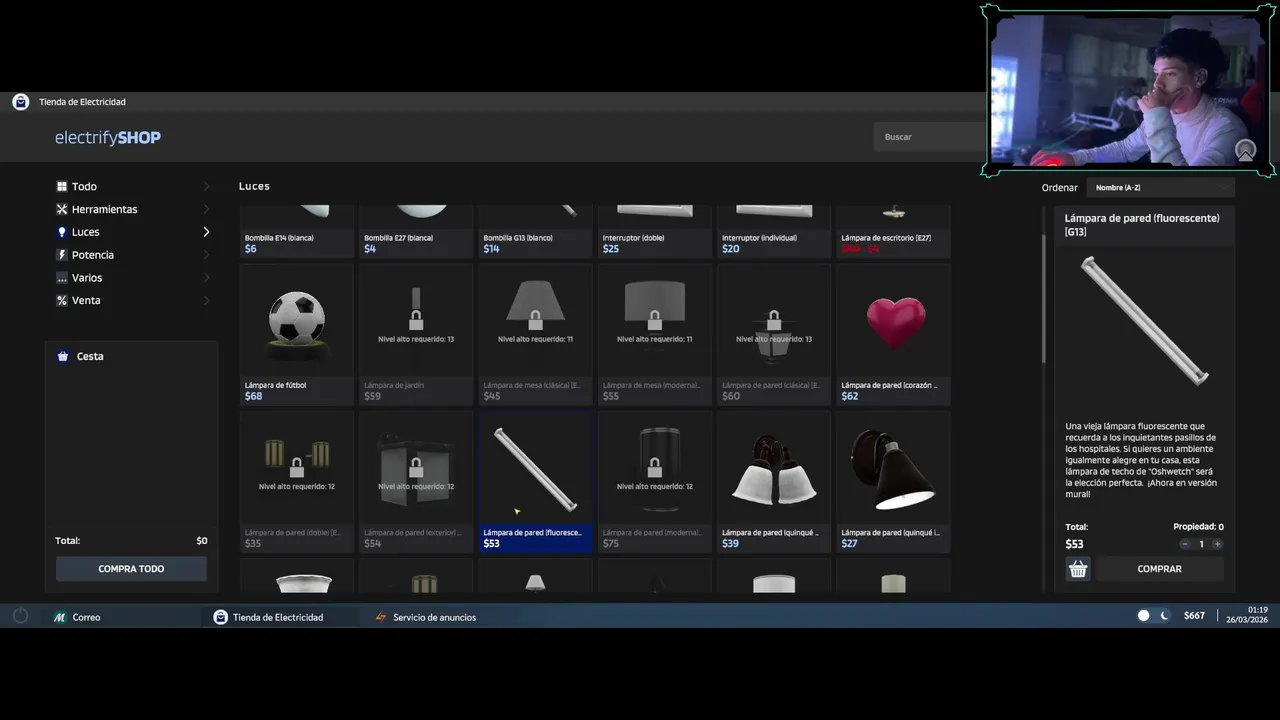Image resolution: width=1280 pixels, height=720 pixels.
Task: Decrease quantity with minus stepper
Action: click(1185, 544)
